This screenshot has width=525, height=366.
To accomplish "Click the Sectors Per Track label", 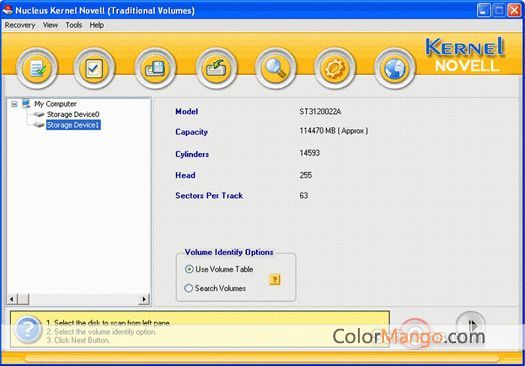I will 209,196.
